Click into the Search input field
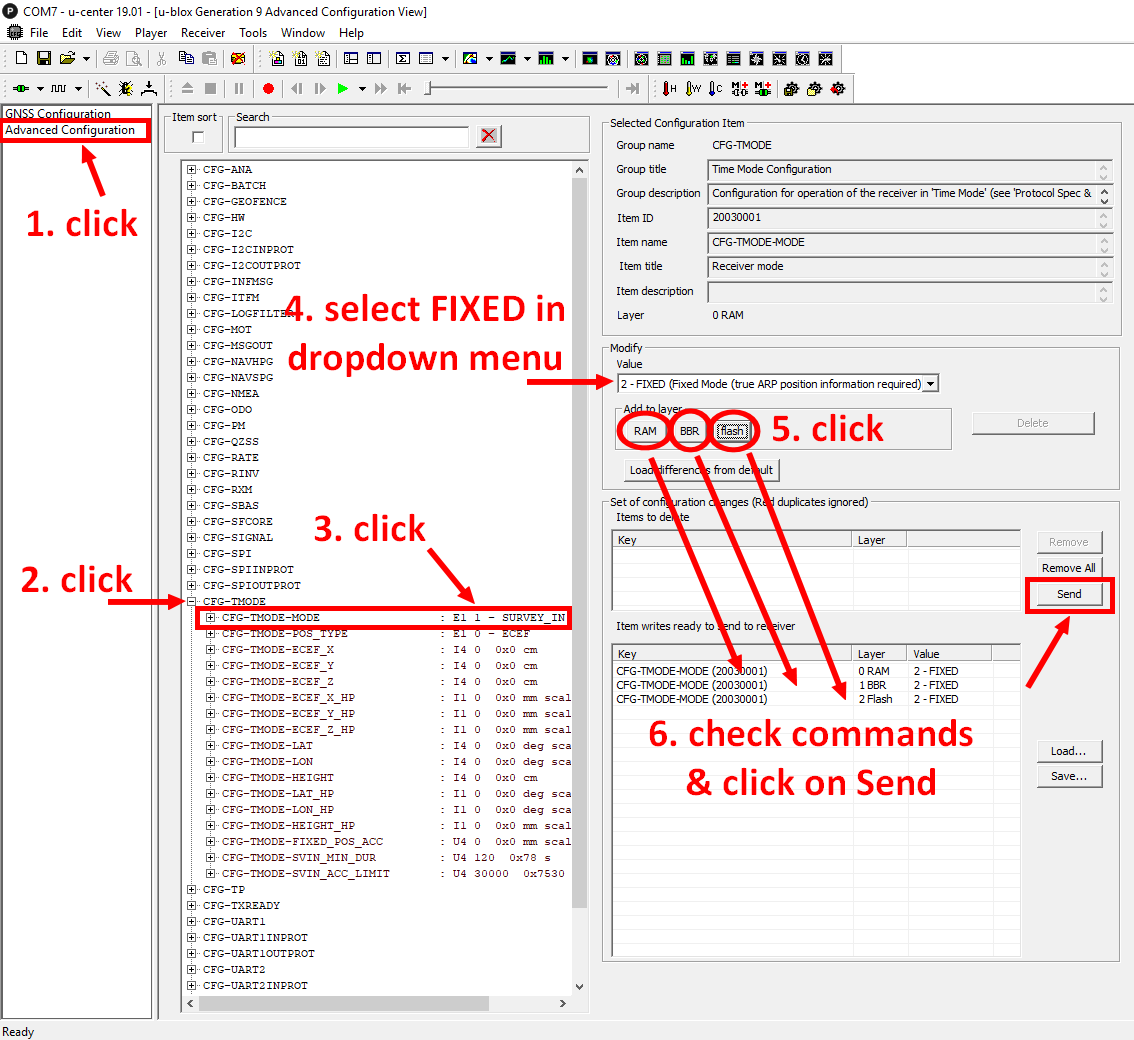 351,137
